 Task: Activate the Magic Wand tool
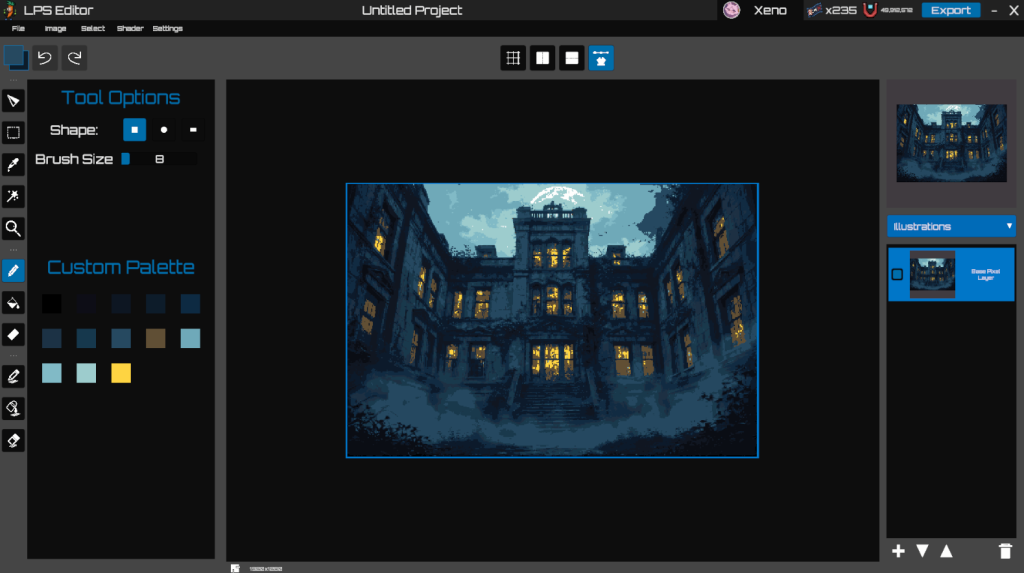13,196
